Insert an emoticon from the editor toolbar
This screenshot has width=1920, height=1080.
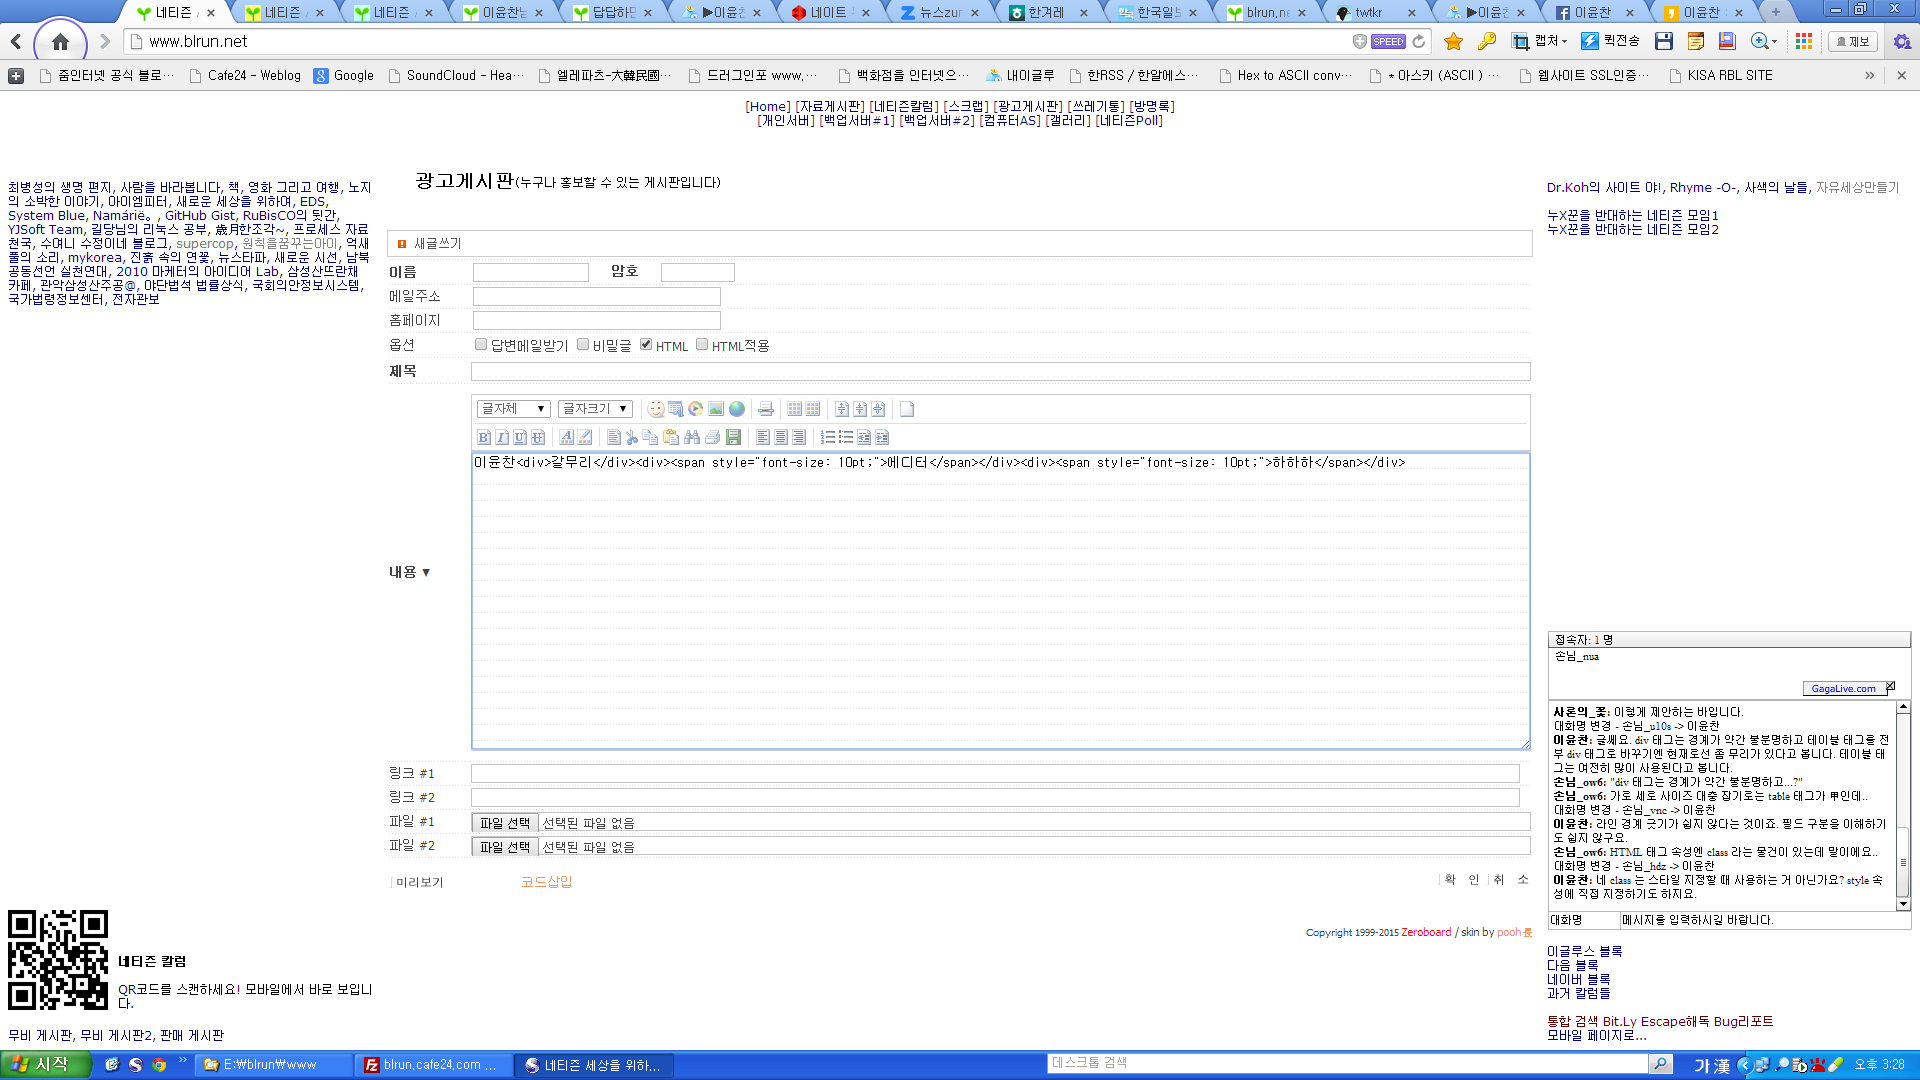point(656,409)
